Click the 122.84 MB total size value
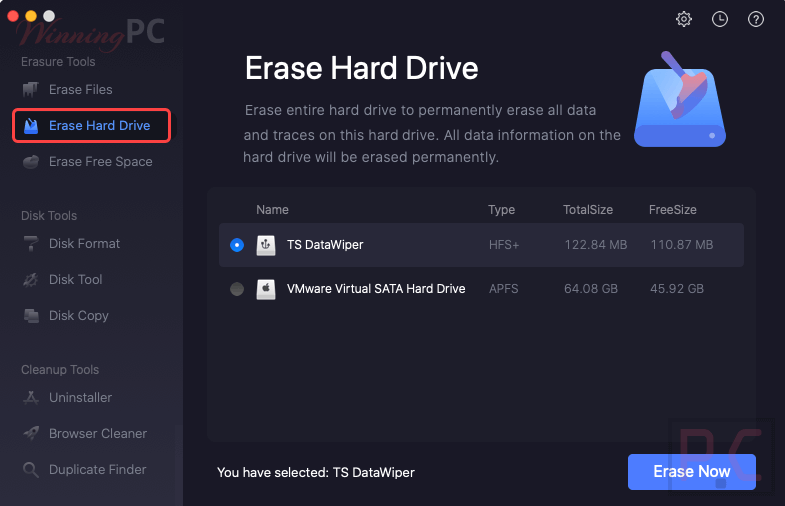Image resolution: width=785 pixels, height=506 pixels. tap(596, 245)
